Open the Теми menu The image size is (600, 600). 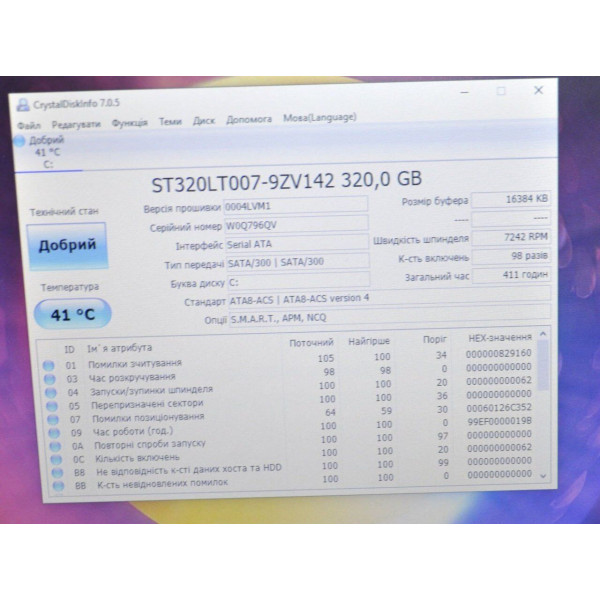[170, 122]
